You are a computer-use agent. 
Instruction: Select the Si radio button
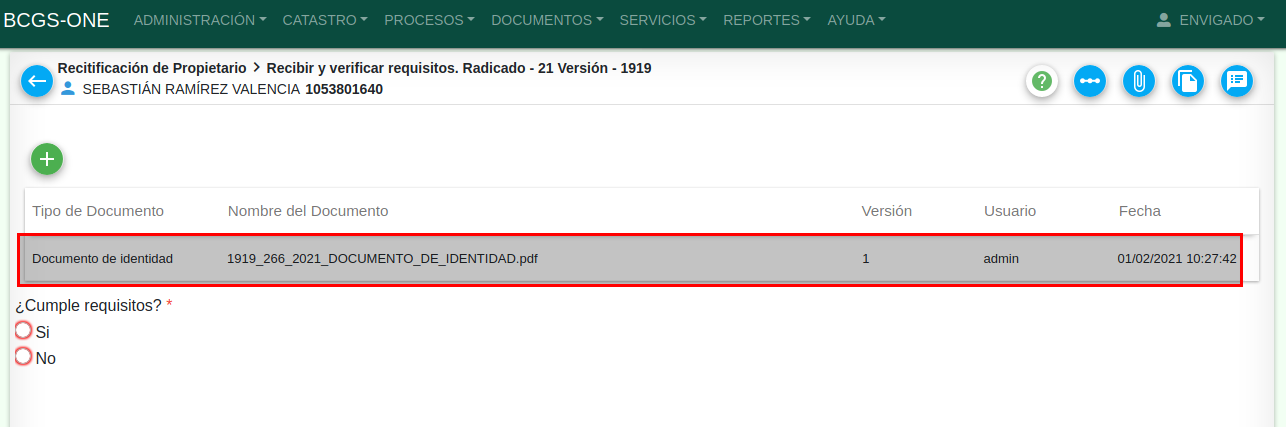point(24,331)
